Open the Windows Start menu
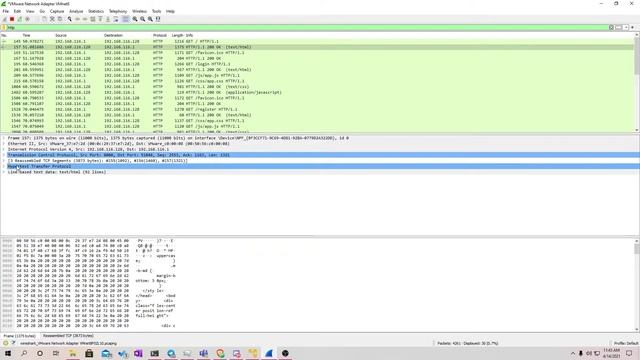This screenshot has height=360, width=640. coord(8,353)
